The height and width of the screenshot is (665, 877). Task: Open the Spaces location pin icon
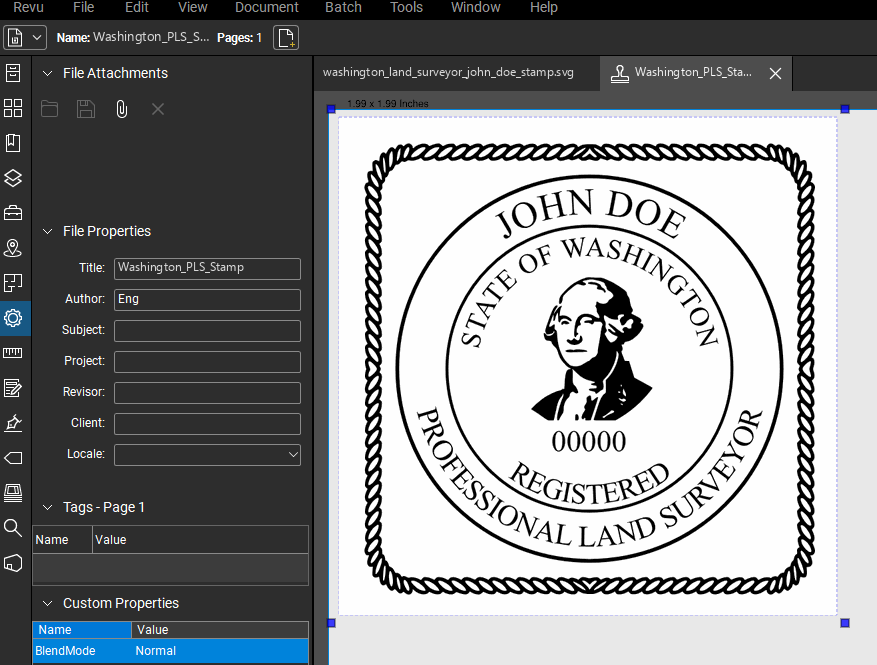pyautogui.click(x=13, y=248)
